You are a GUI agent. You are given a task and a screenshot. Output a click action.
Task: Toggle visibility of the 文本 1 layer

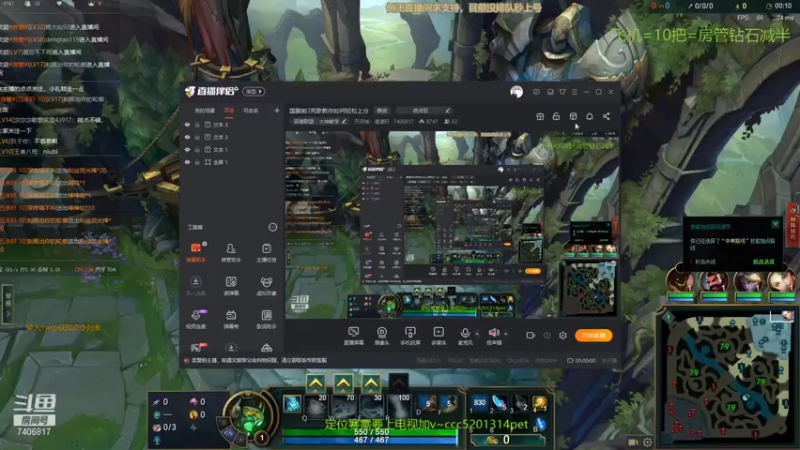coord(187,149)
